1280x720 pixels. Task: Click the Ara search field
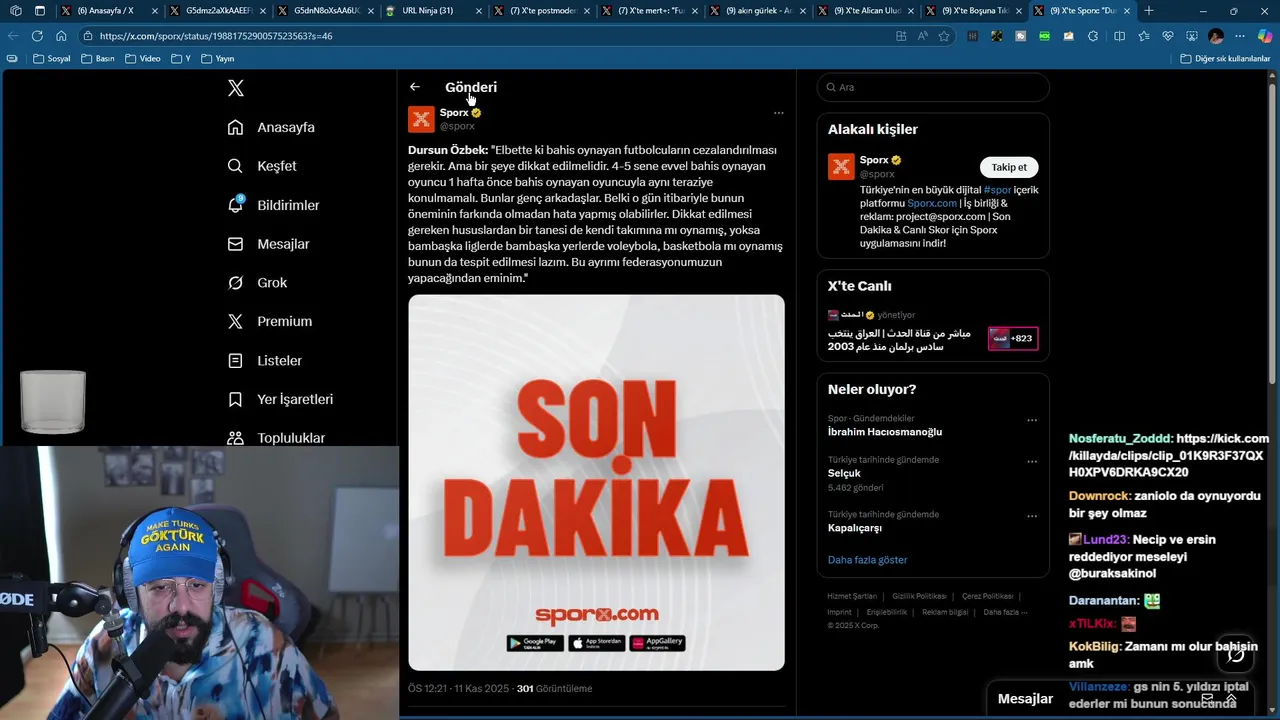click(933, 87)
